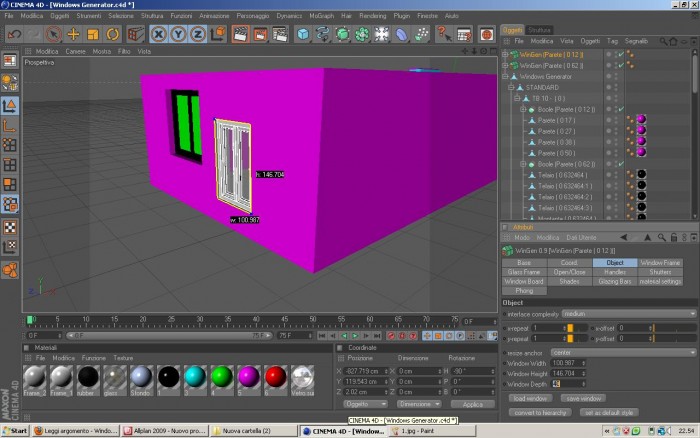
Task: Click the load window button
Action: [x=530, y=398]
